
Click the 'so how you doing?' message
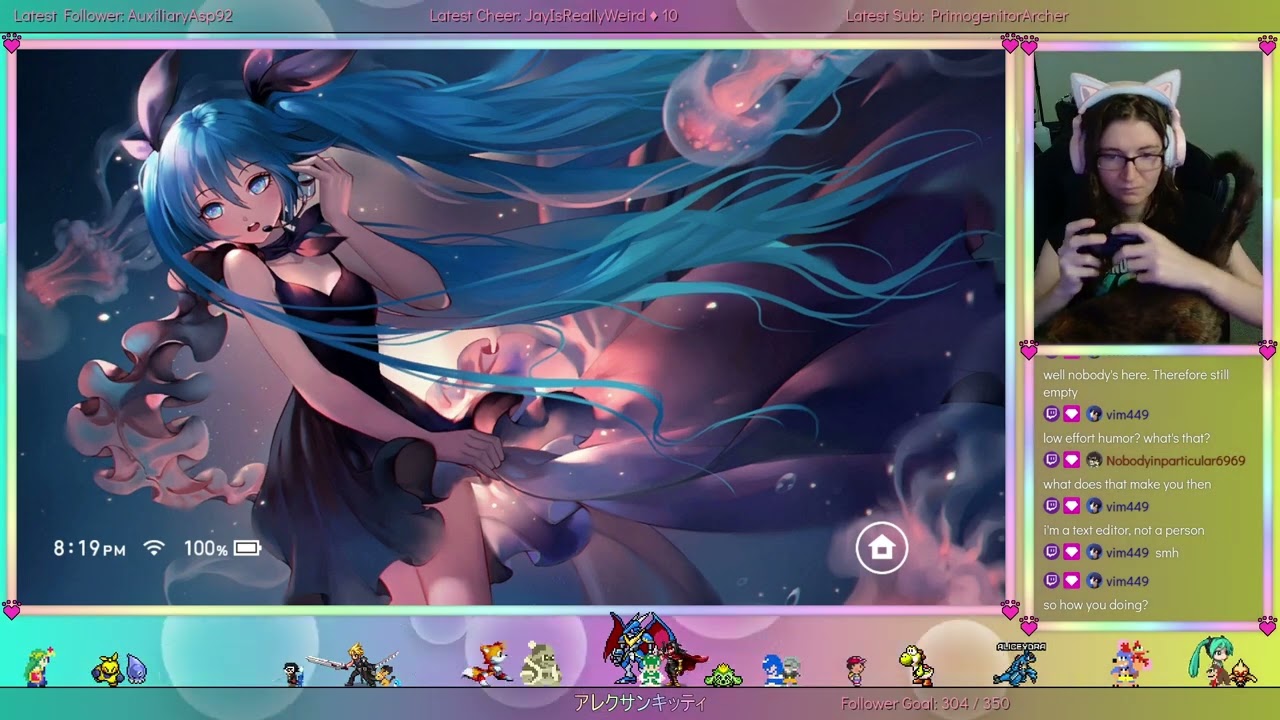click(1095, 605)
